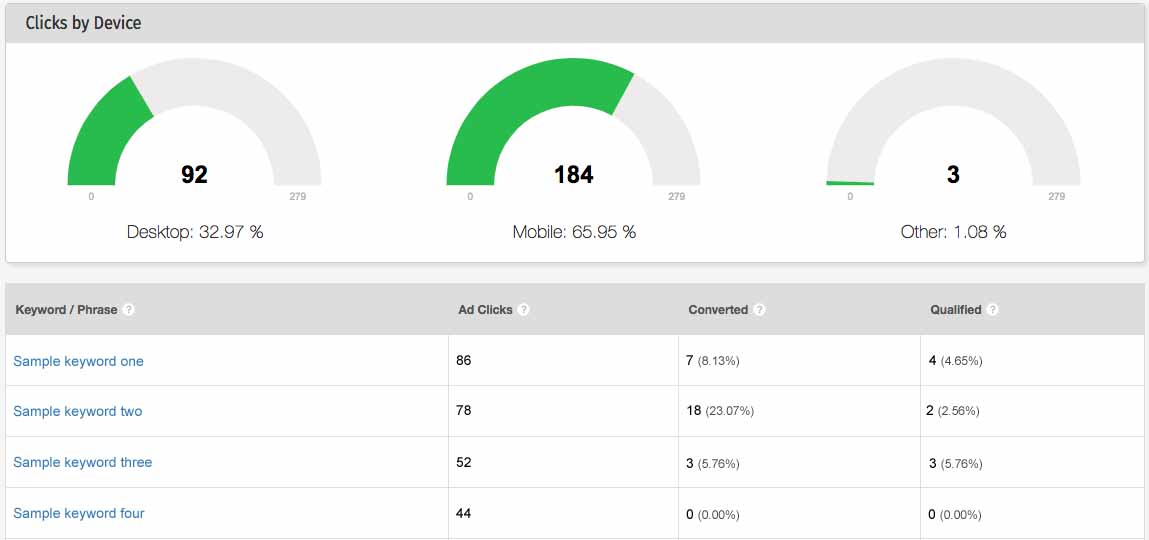
Task: Open the Sample keyword one link
Action: tap(78, 361)
